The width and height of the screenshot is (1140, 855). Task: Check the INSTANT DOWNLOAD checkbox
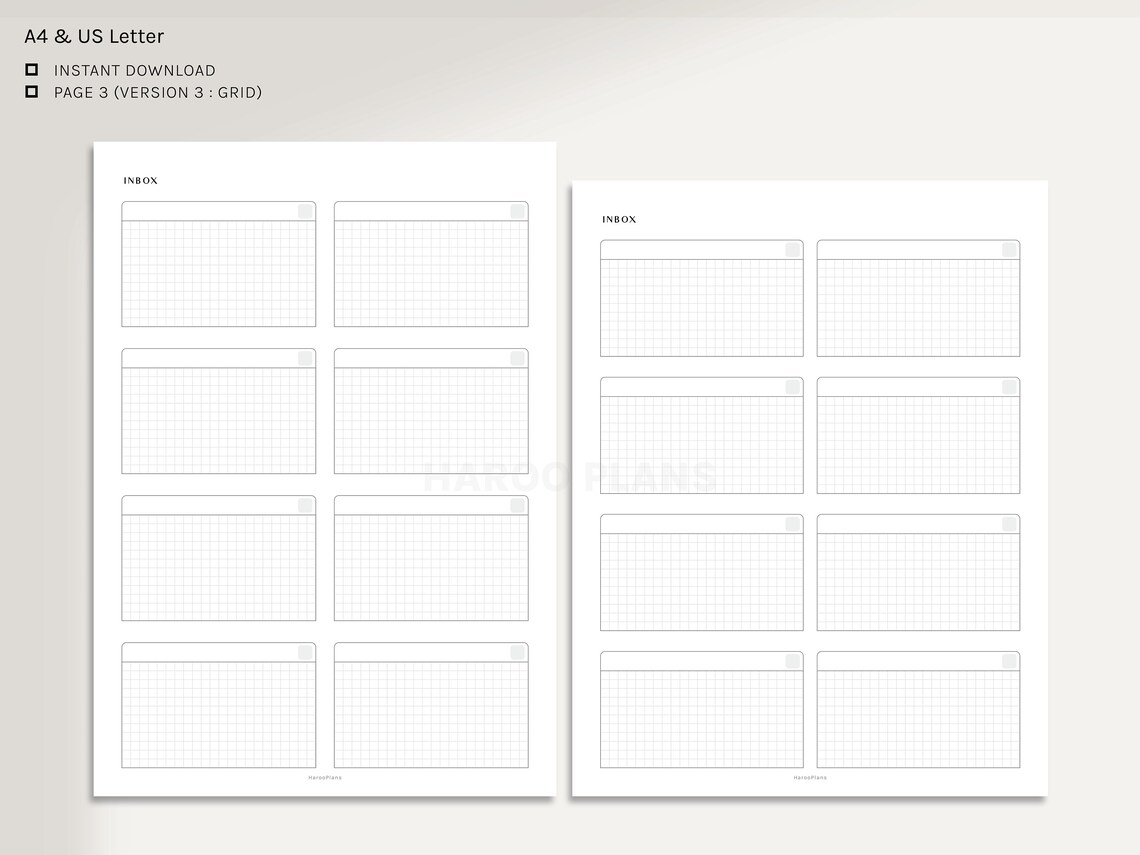click(33, 70)
